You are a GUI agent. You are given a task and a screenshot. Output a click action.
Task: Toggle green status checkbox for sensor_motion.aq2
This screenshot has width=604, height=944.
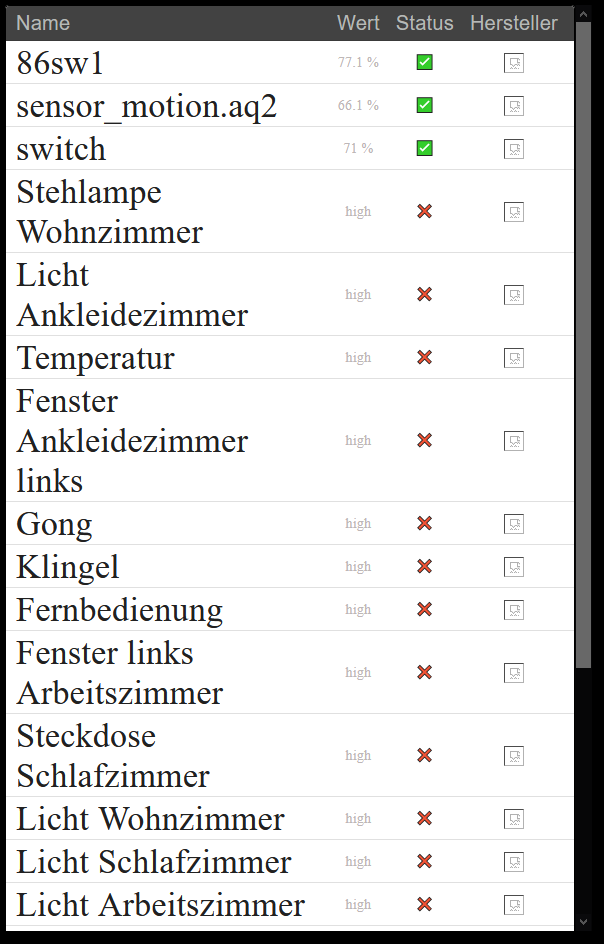point(425,105)
